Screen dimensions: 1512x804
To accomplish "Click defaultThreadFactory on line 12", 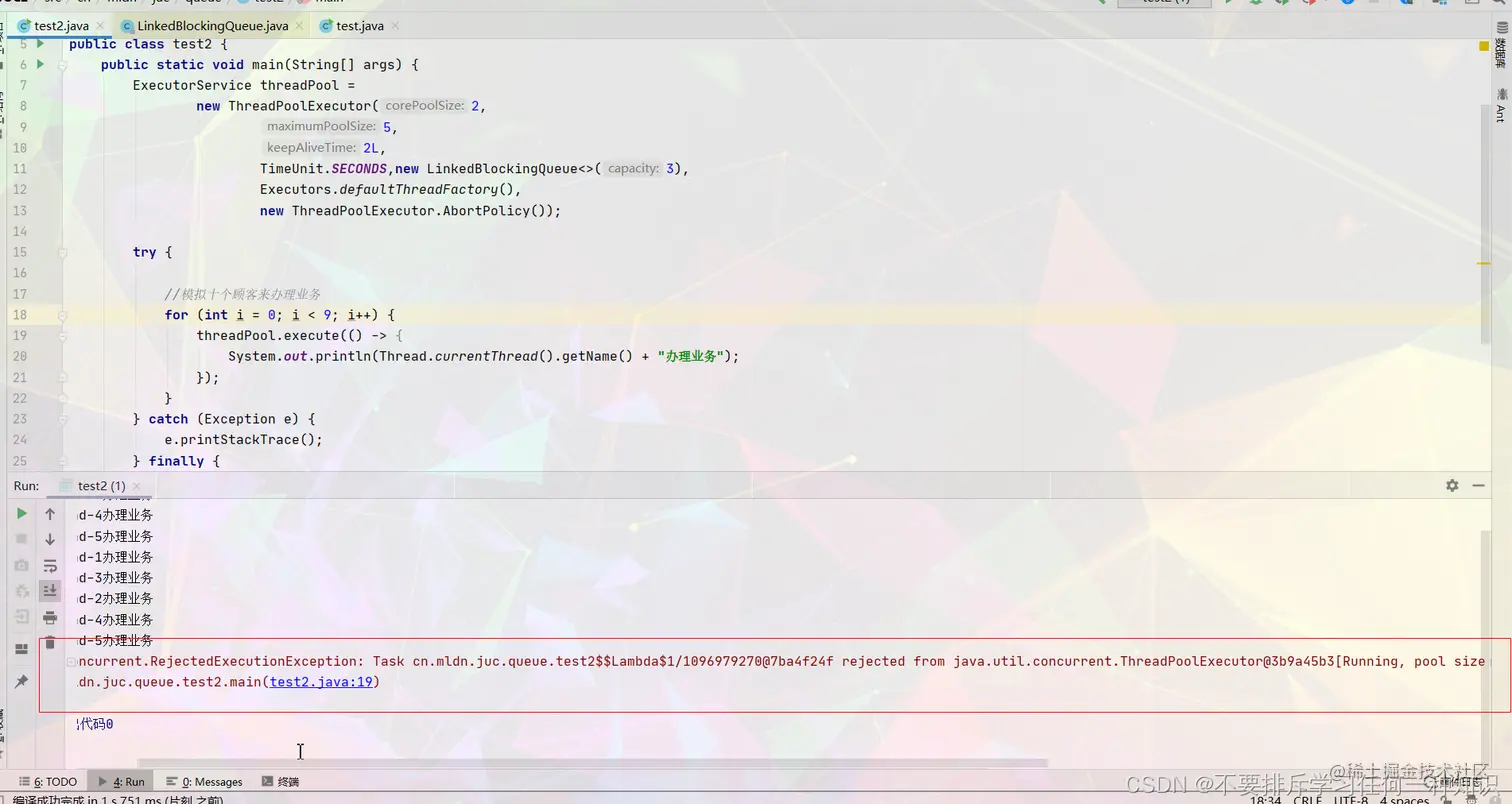I will pos(419,189).
